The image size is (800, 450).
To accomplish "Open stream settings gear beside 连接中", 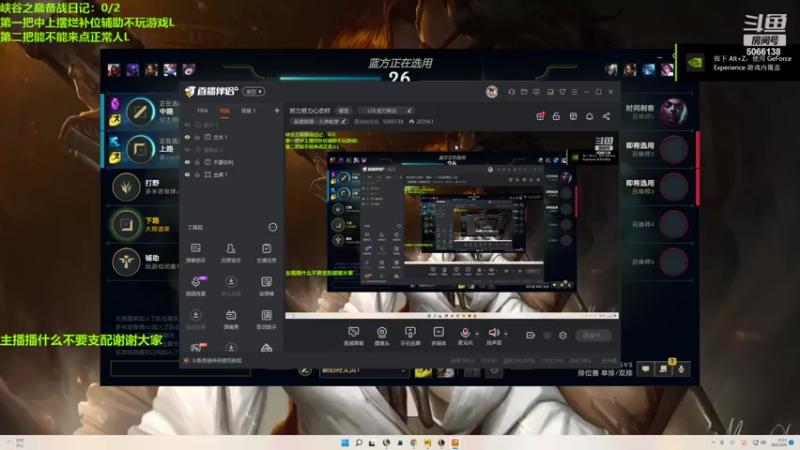I will pos(563,335).
